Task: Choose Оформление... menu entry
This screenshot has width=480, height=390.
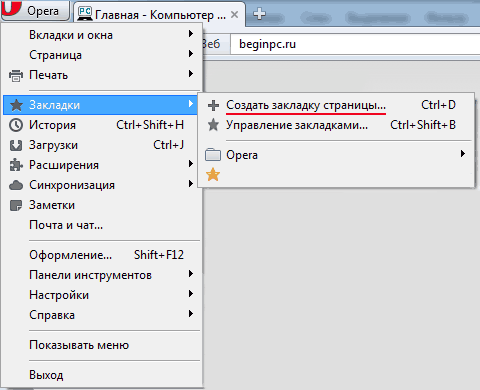Action: coord(102,255)
